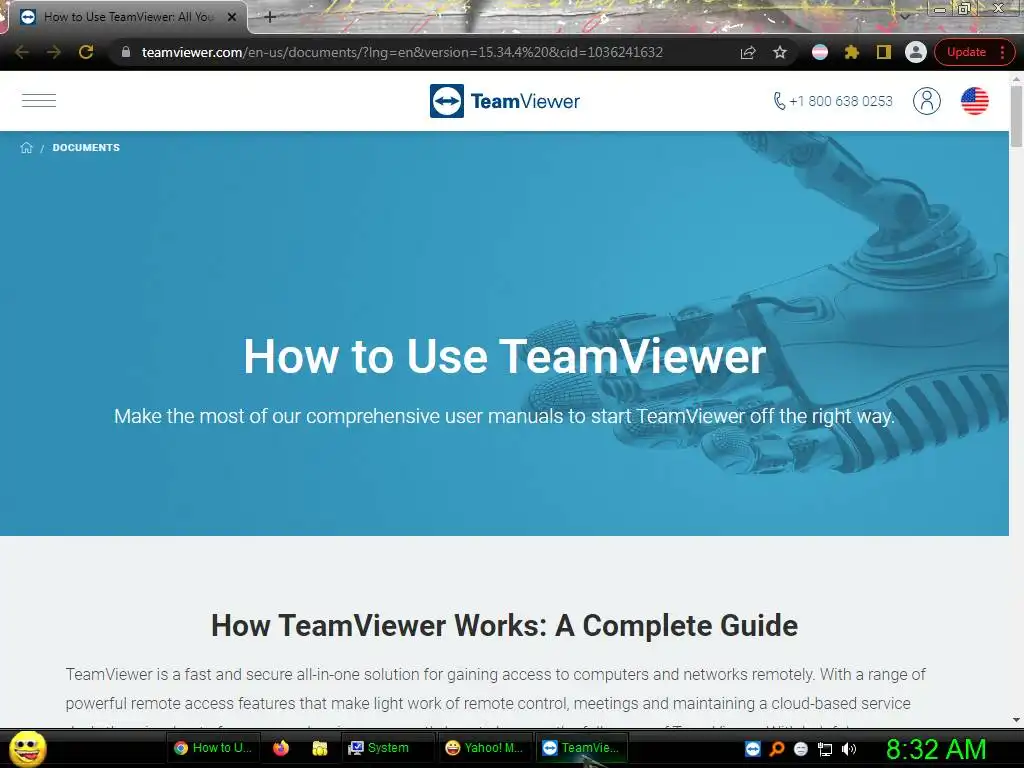This screenshot has width=1024, height=768.
Task: Open the Chrome three-dot menu
Action: (1002, 52)
